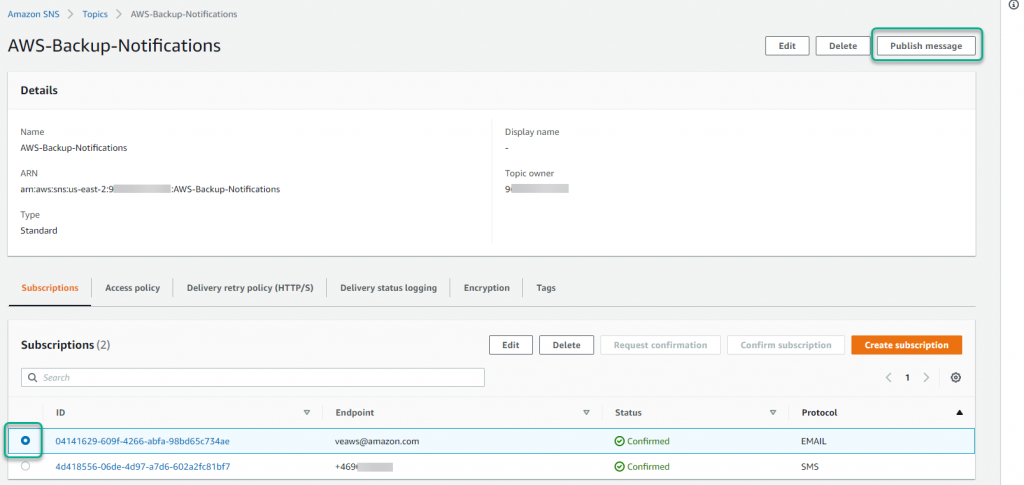Click the AWS-Backup-Notifications page heading
Screen dimensions: 1024x485
pyautogui.click(x=114, y=45)
